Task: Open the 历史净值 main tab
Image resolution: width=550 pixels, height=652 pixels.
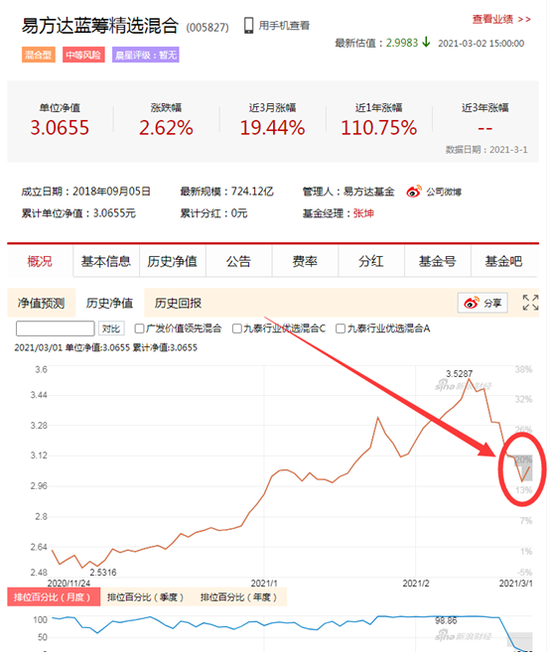Action: coord(172,262)
